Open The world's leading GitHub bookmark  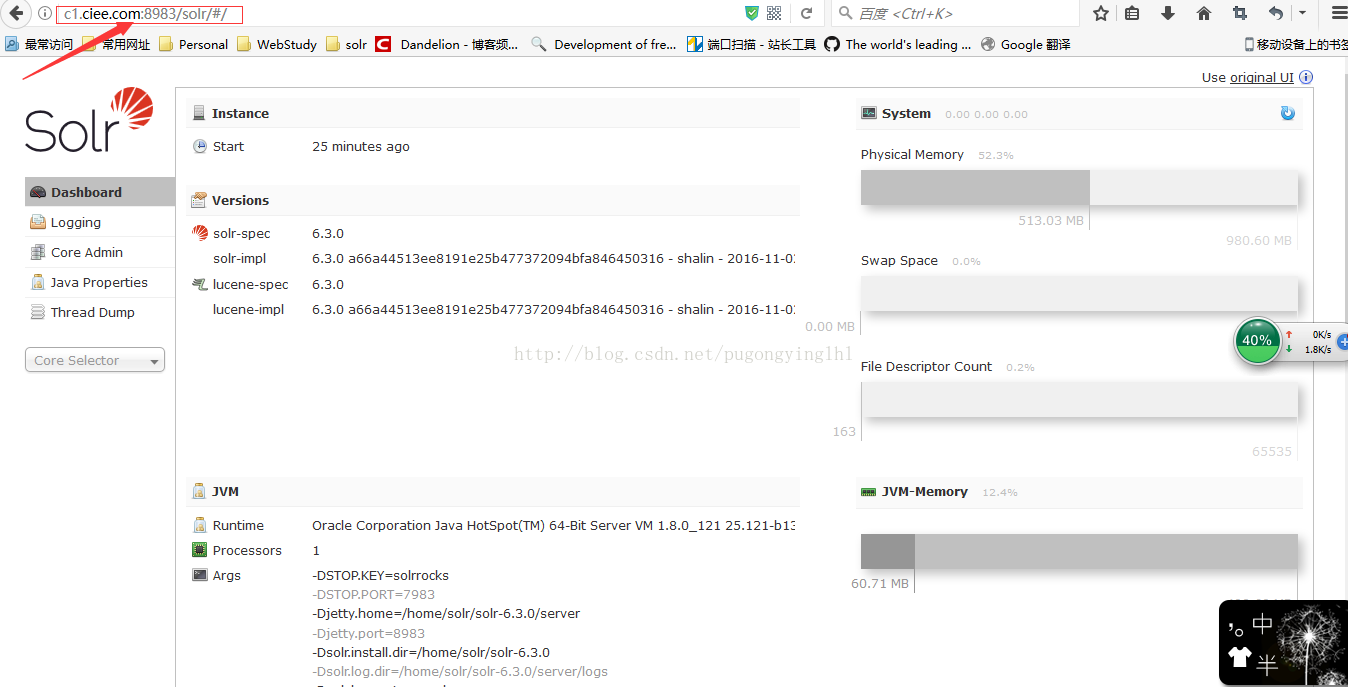tap(898, 44)
